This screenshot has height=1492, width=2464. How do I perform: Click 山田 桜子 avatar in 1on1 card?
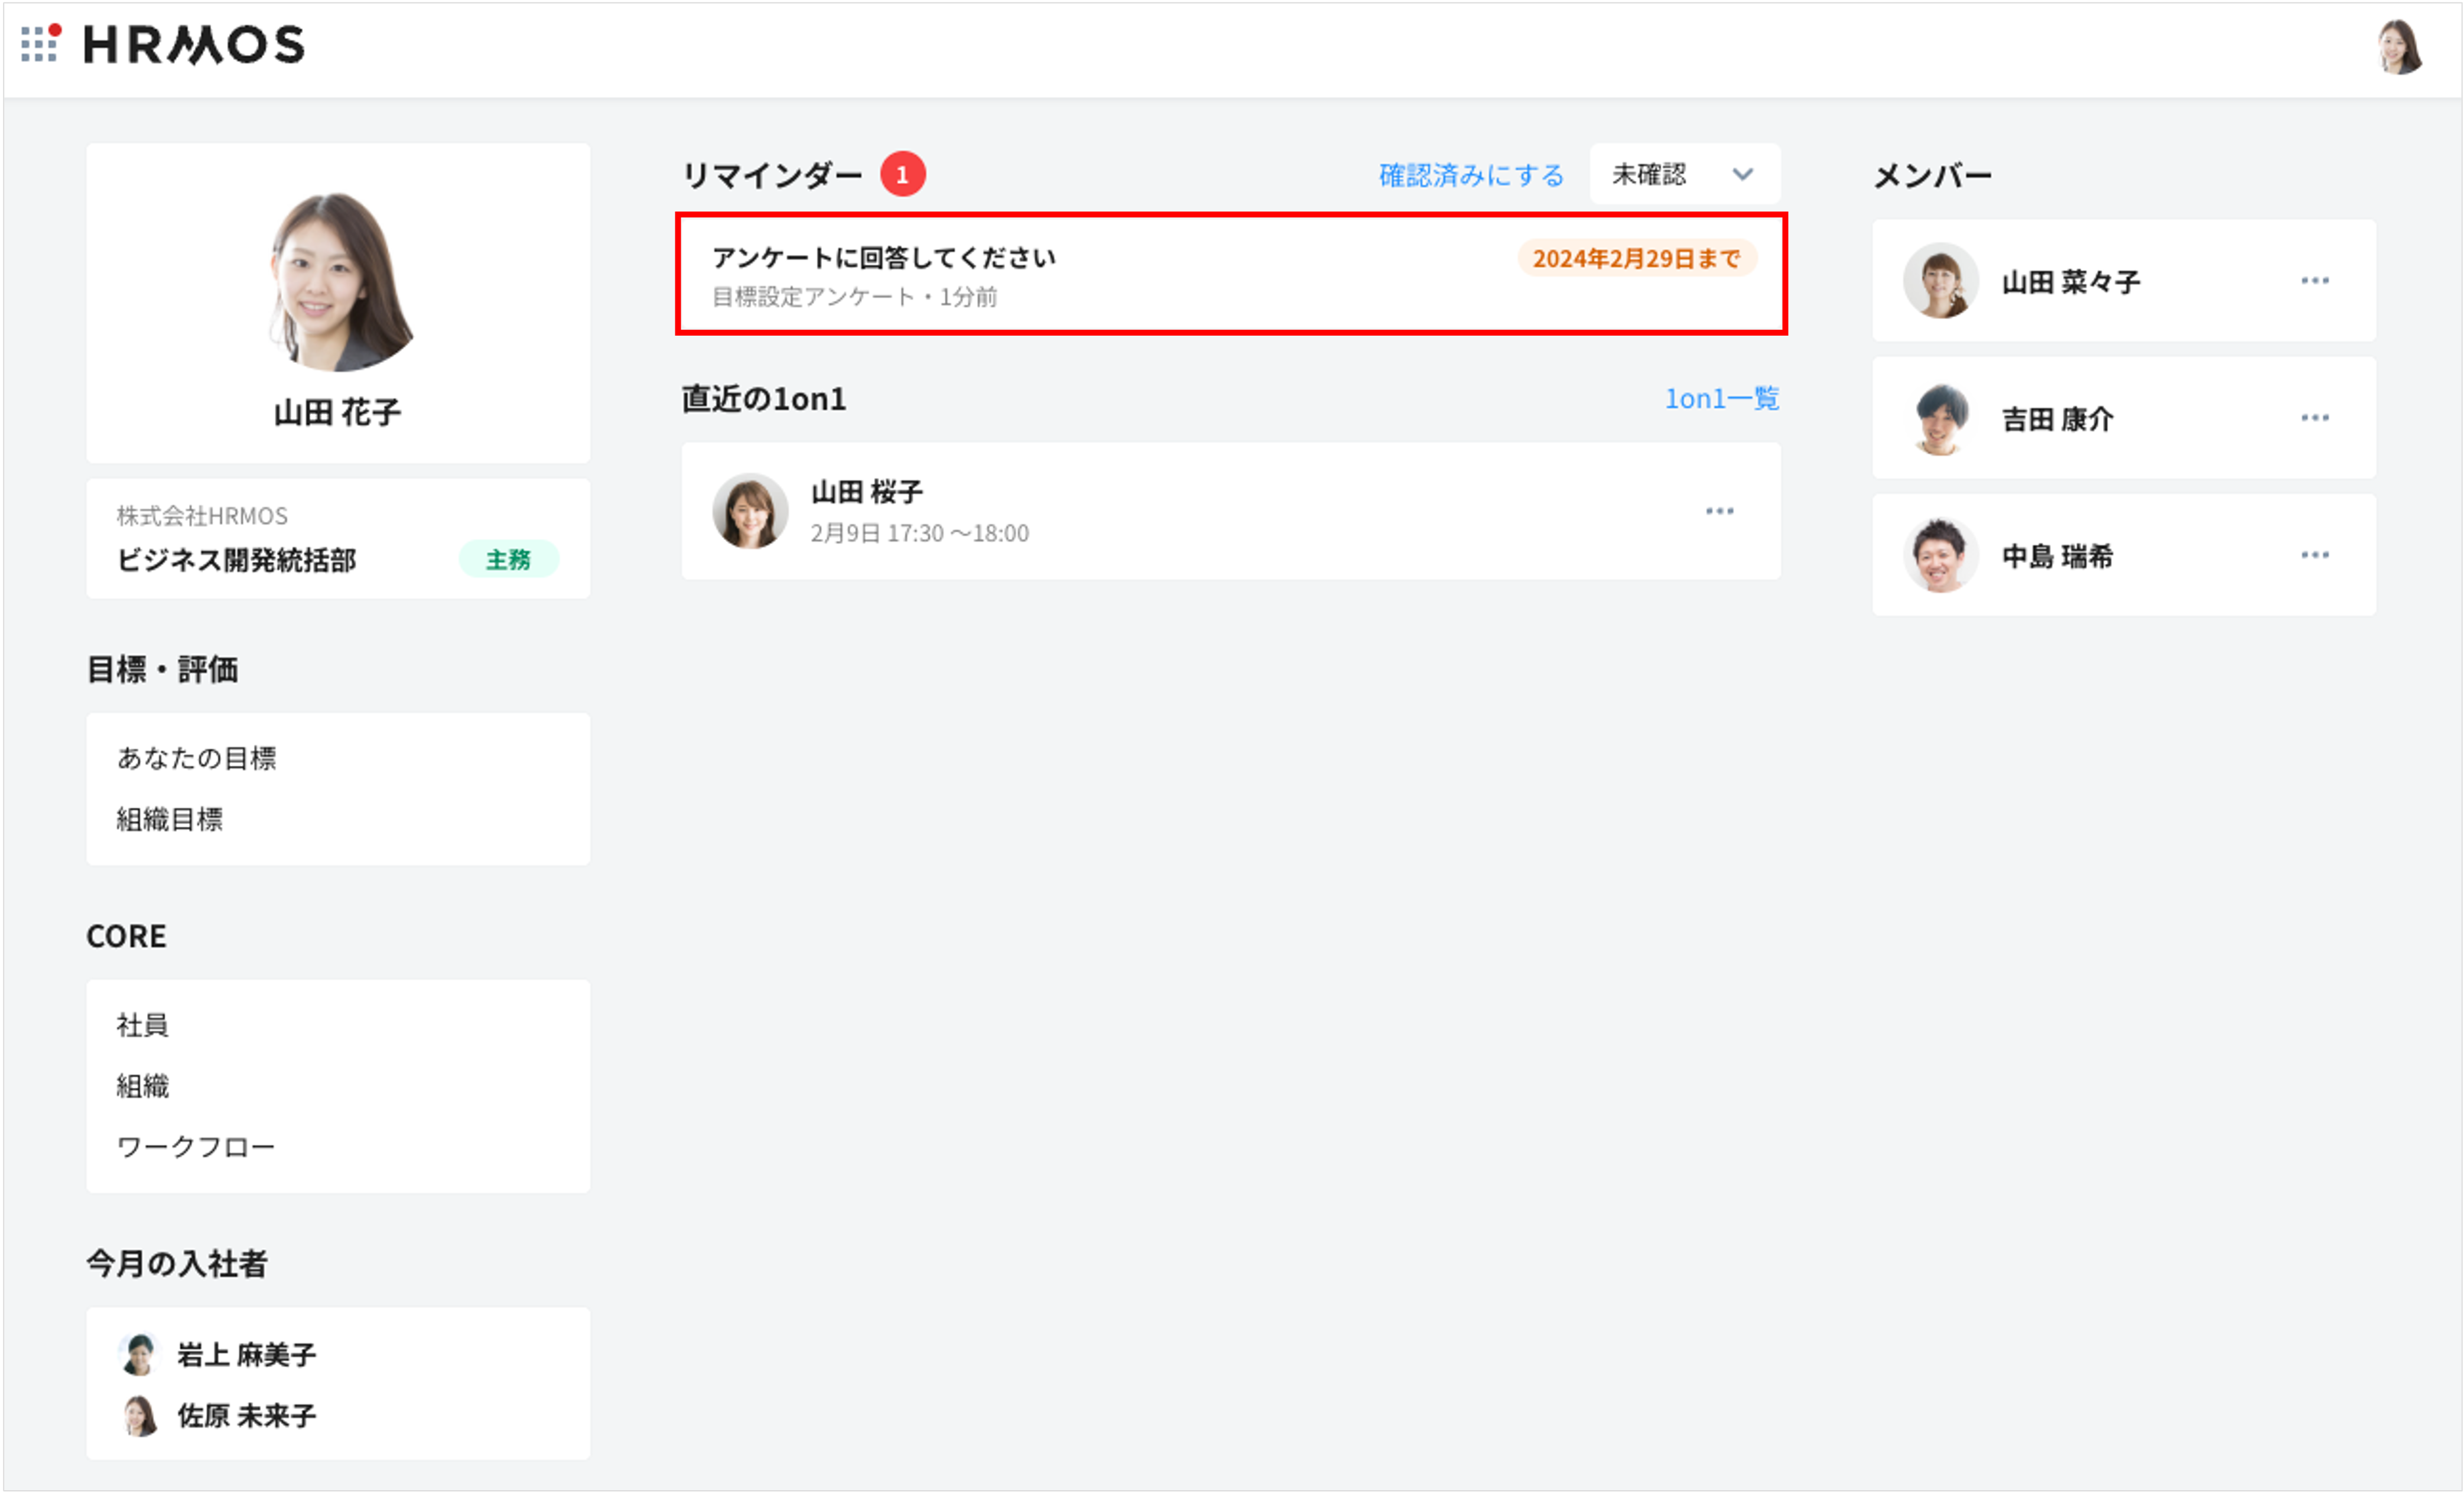pos(749,511)
